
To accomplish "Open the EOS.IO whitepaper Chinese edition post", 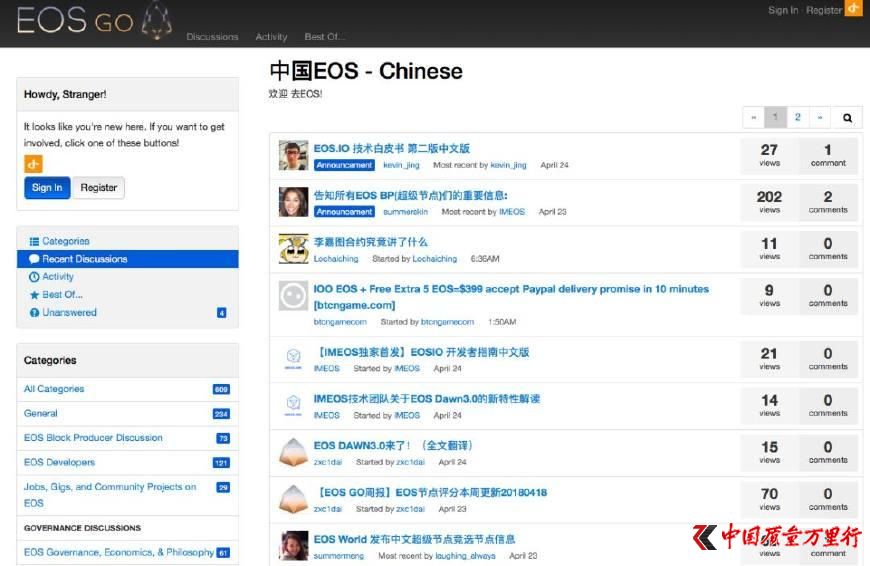I will (x=392, y=149).
